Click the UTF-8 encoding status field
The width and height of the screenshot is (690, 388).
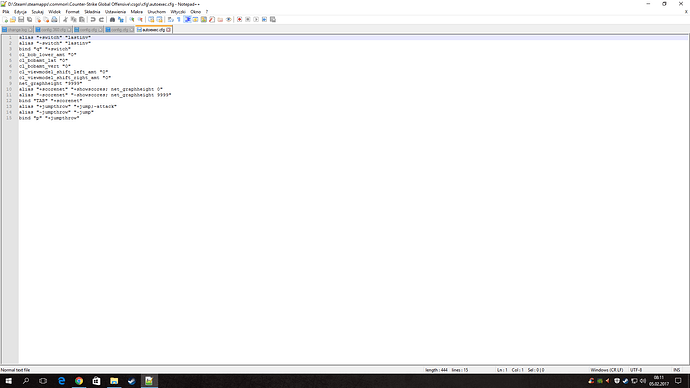coord(636,370)
